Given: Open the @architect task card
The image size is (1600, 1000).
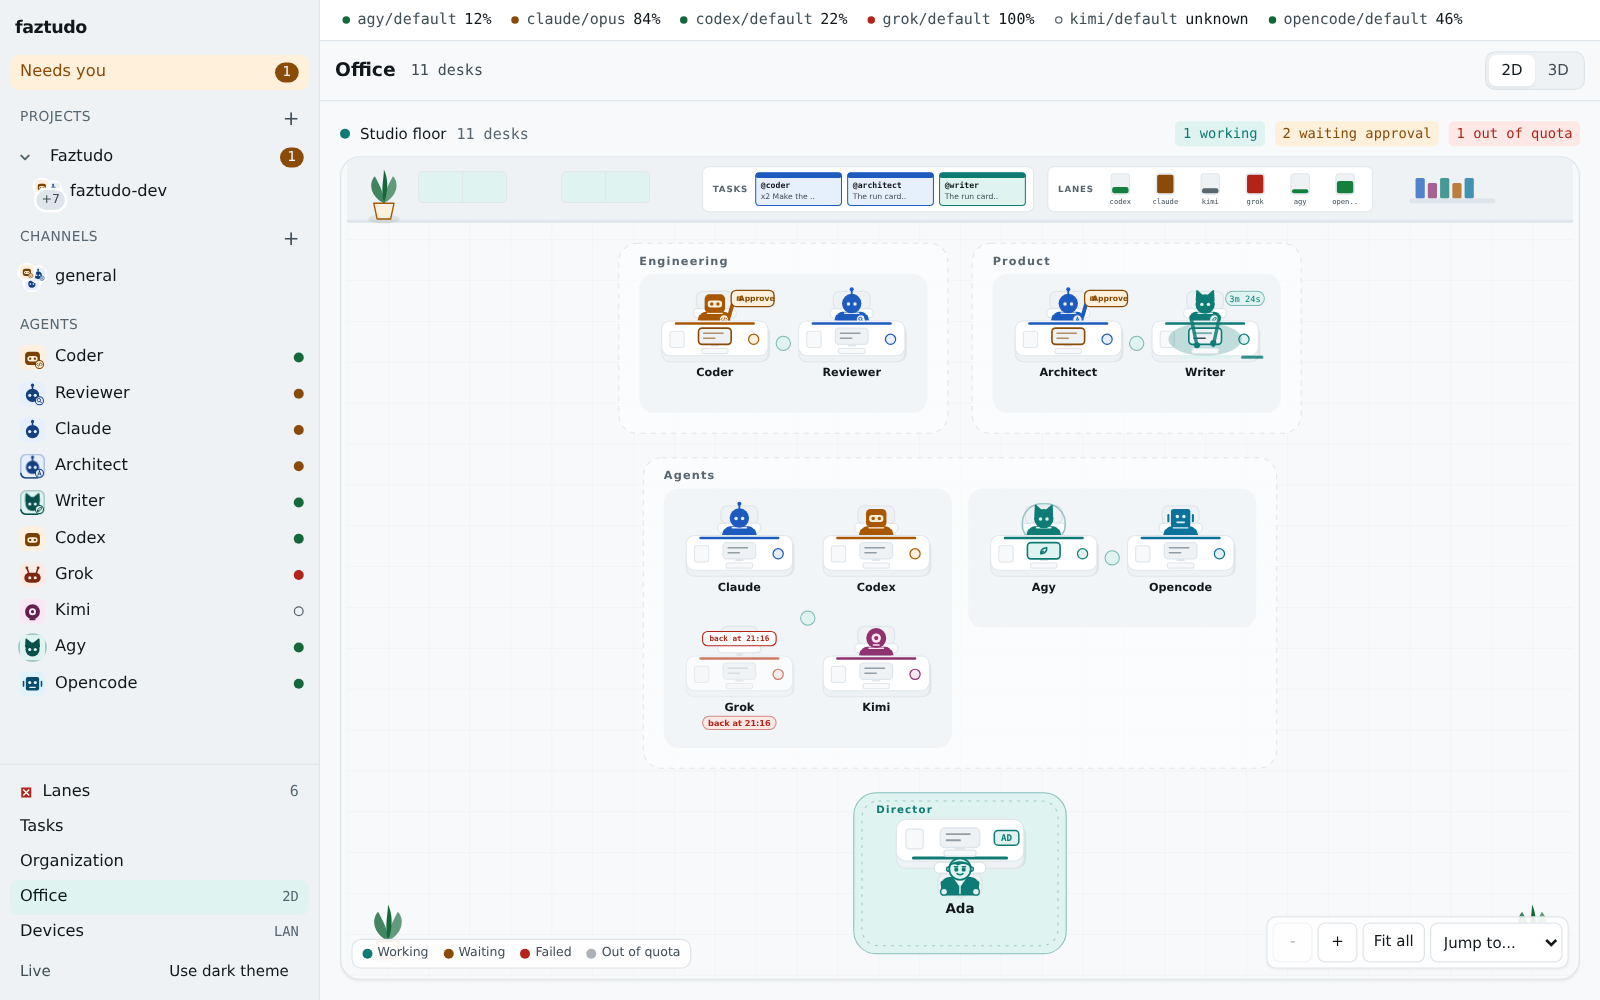Looking at the screenshot, I should click(x=890, y=190).
